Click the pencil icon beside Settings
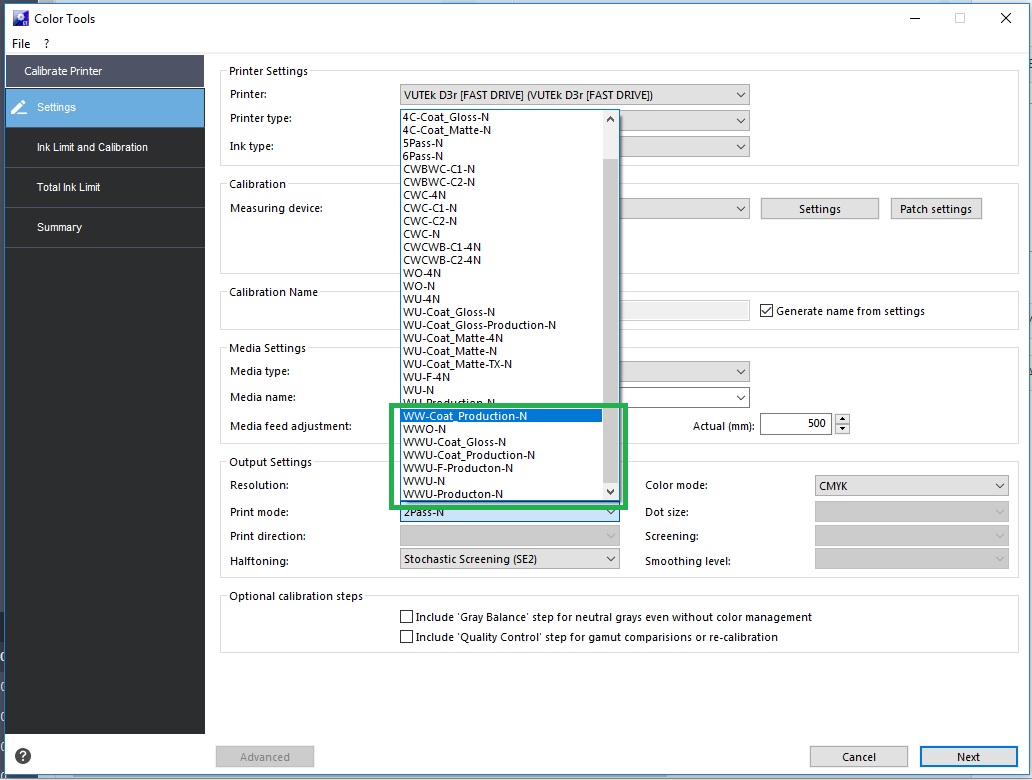The image size is (1032, 780). click(x=19, y=107)
